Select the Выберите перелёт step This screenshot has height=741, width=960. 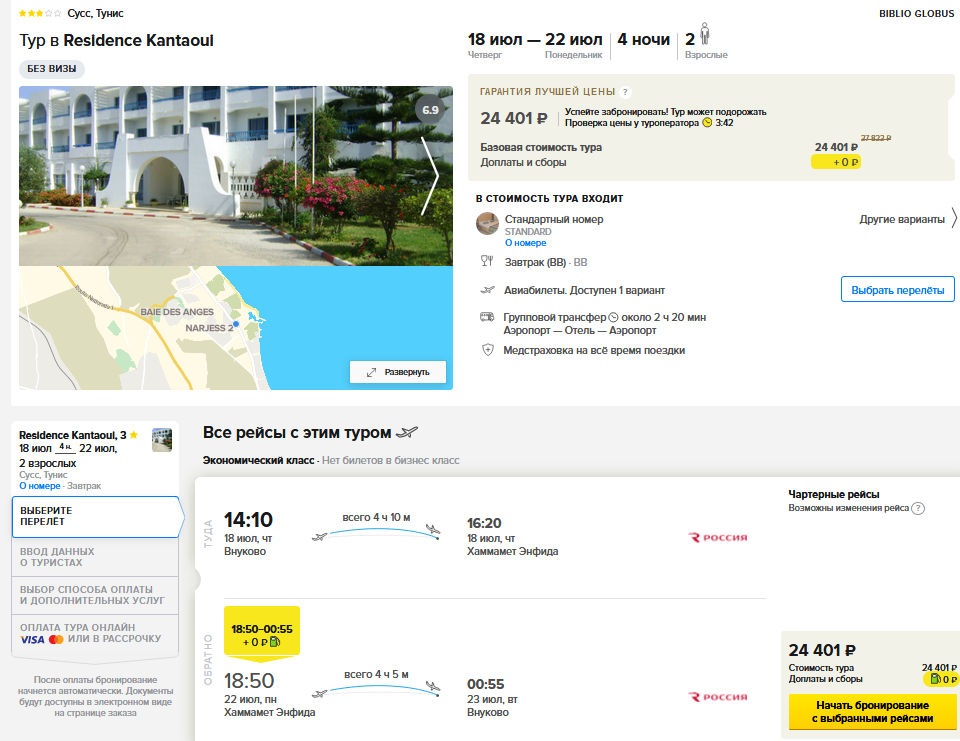[x=95, y=517]
